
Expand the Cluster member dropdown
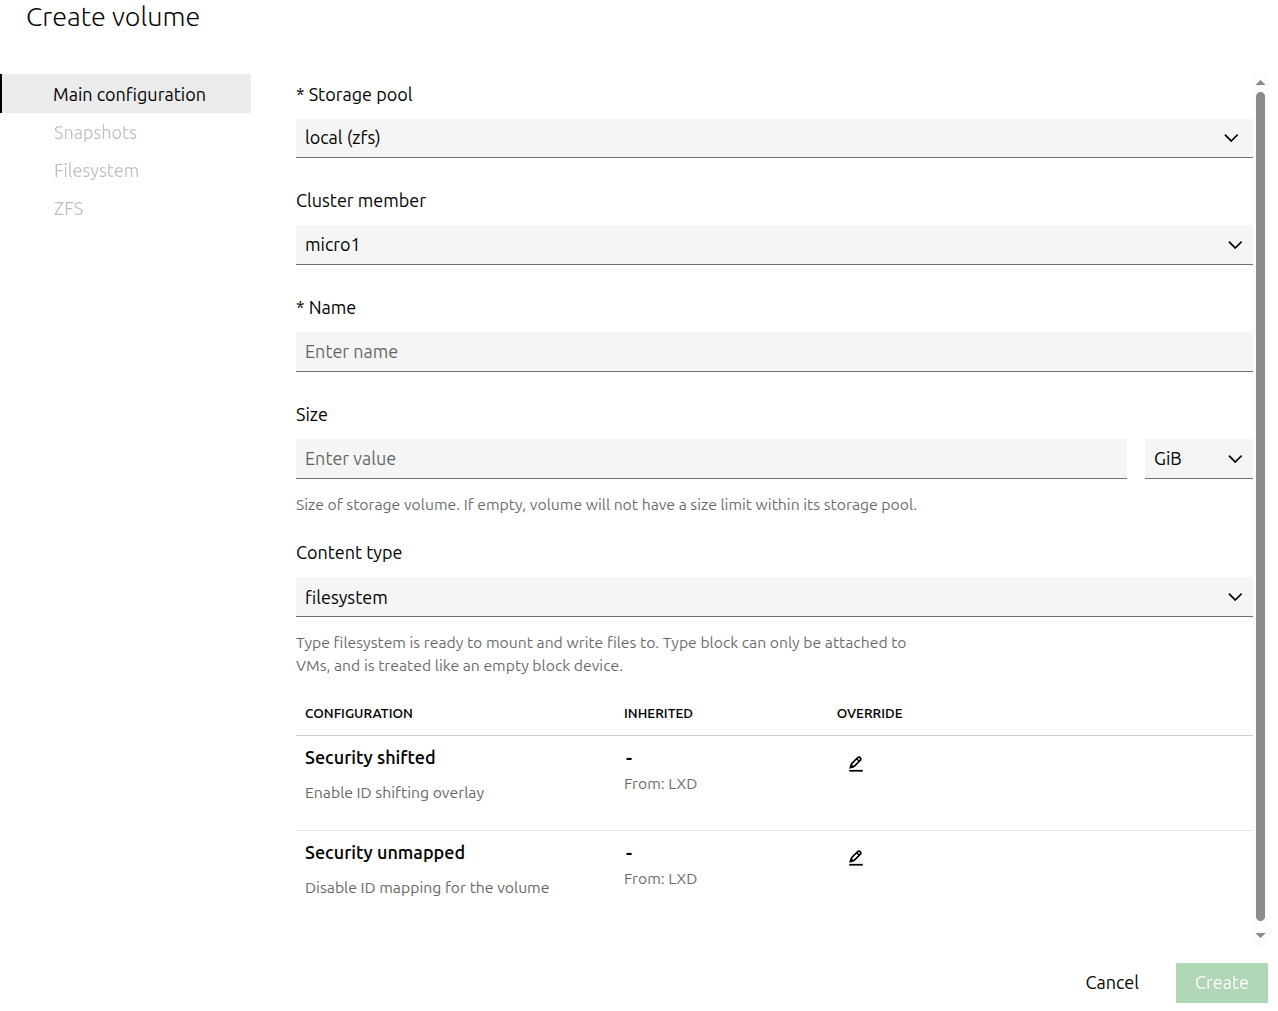pos(773,245)
